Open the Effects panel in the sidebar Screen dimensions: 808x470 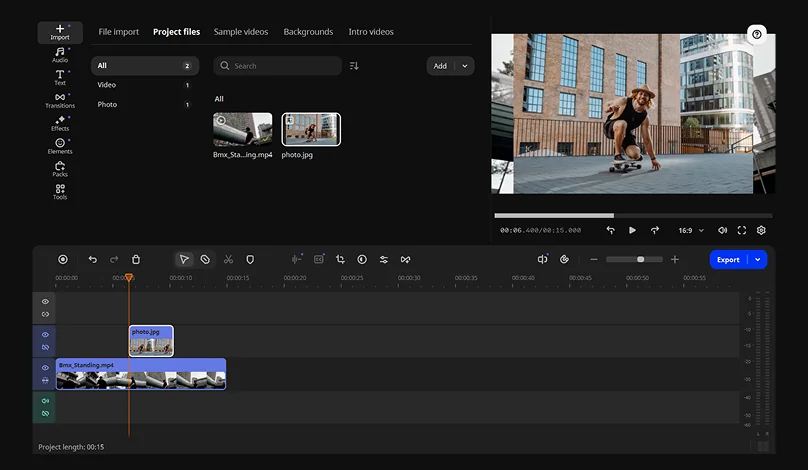click(60, 123)
